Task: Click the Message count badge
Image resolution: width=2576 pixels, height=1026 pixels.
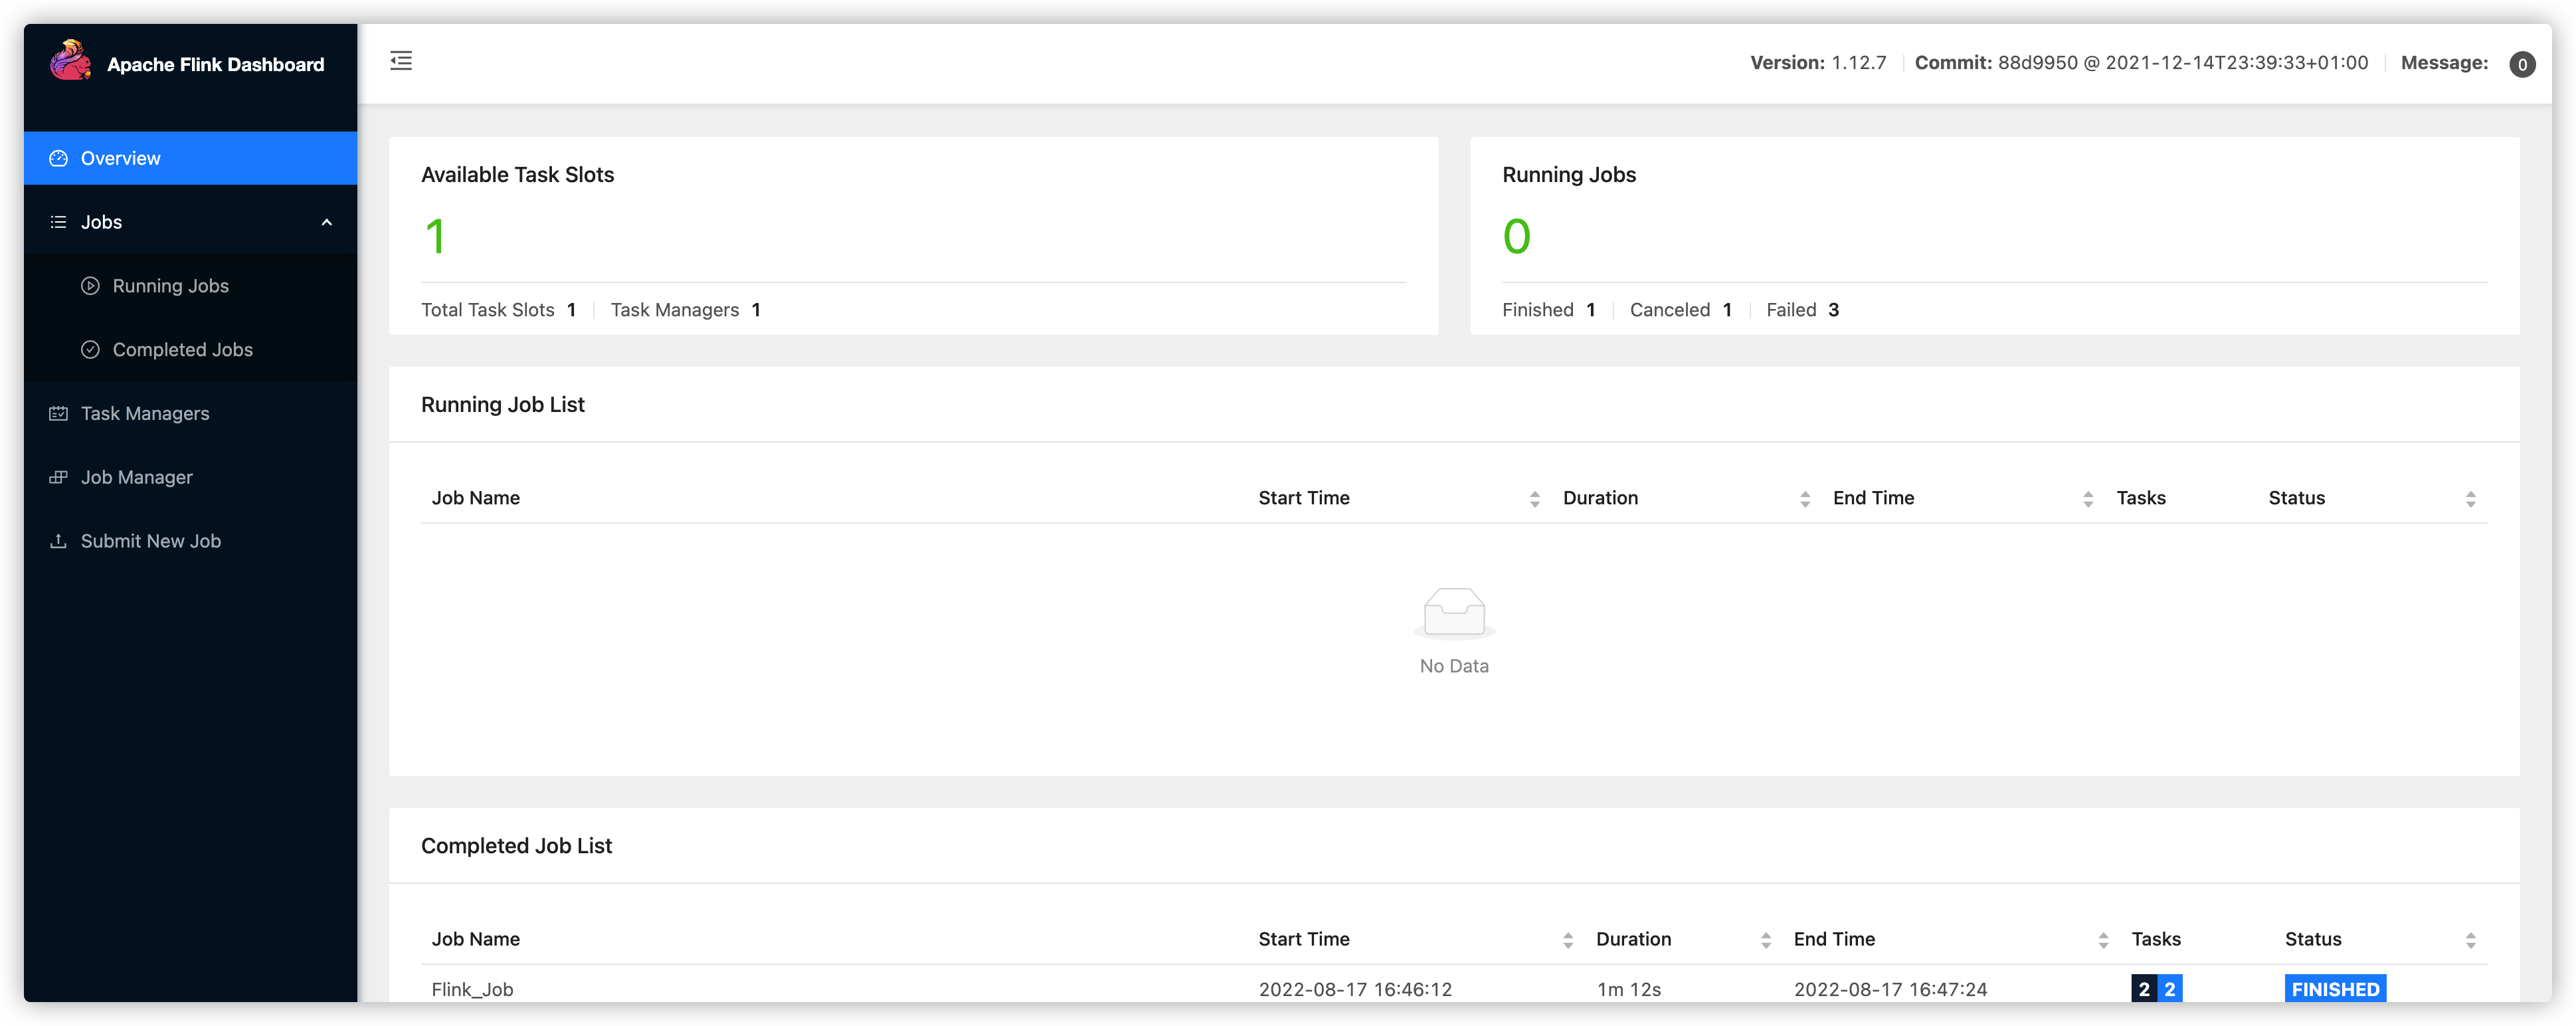Action: click(x=2522, y=64)
